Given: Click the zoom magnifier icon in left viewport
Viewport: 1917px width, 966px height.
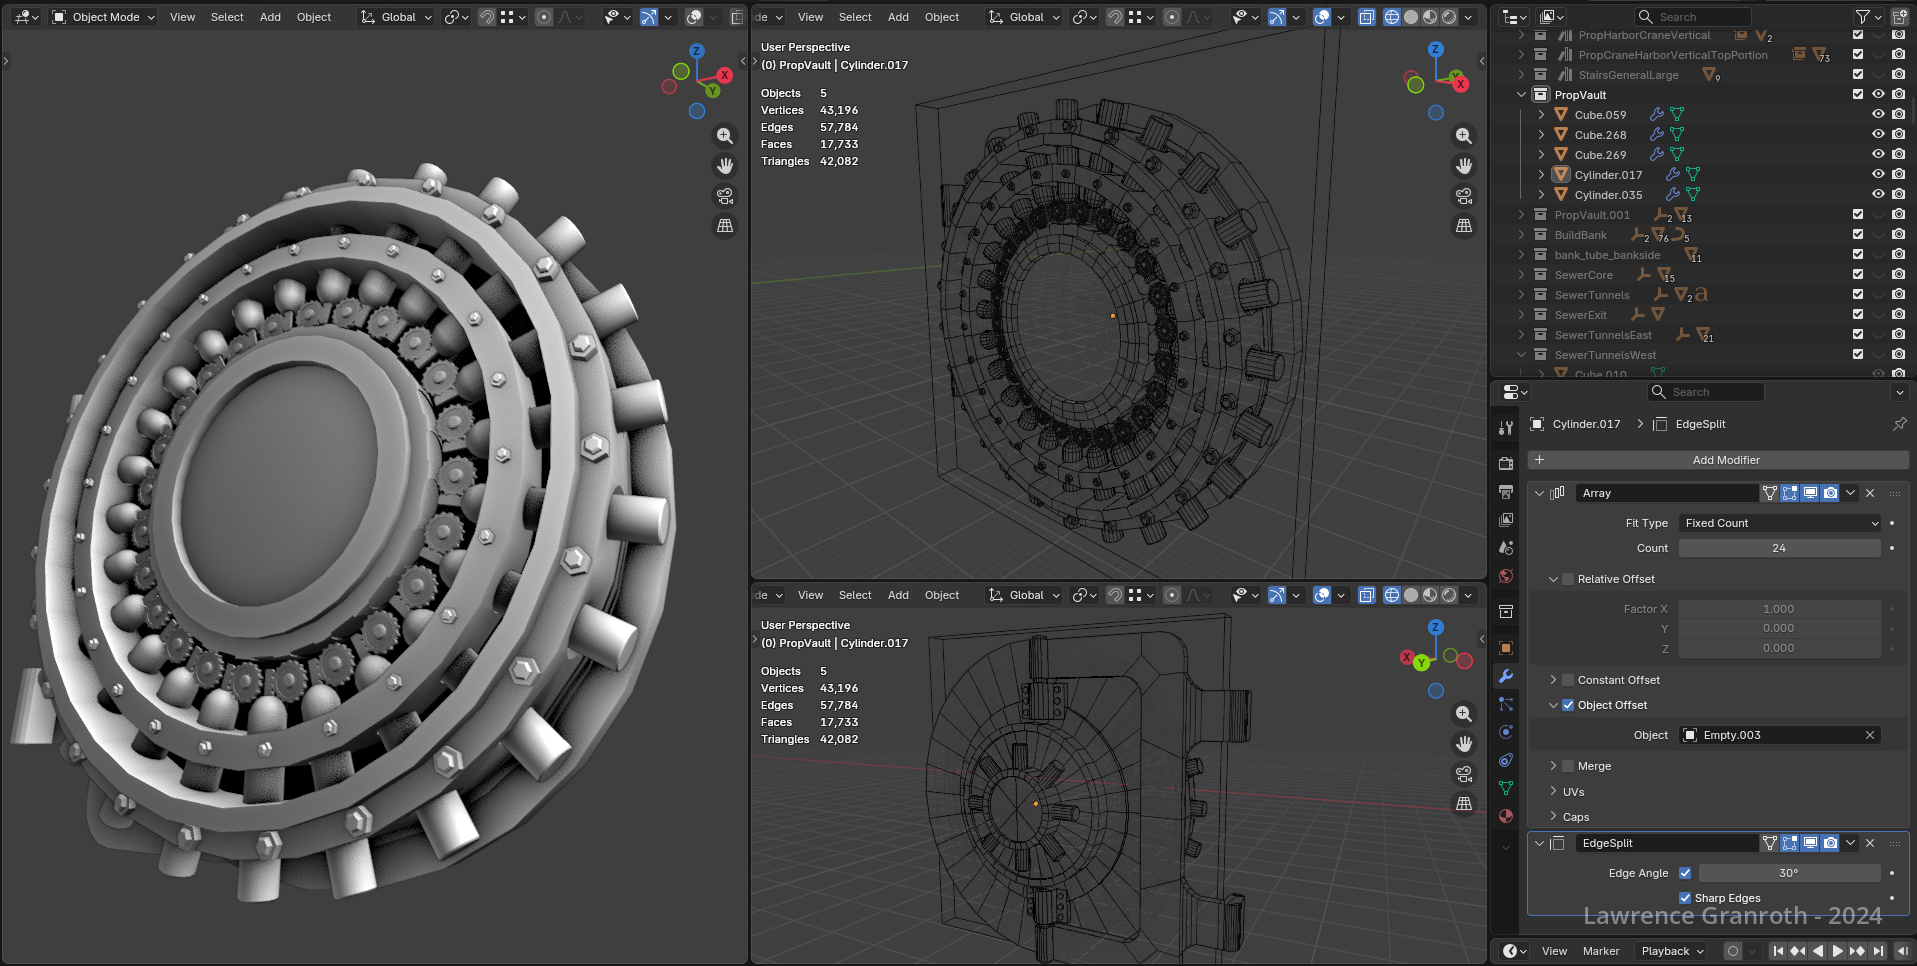Looking at the screenshot, I should point(725,136).
